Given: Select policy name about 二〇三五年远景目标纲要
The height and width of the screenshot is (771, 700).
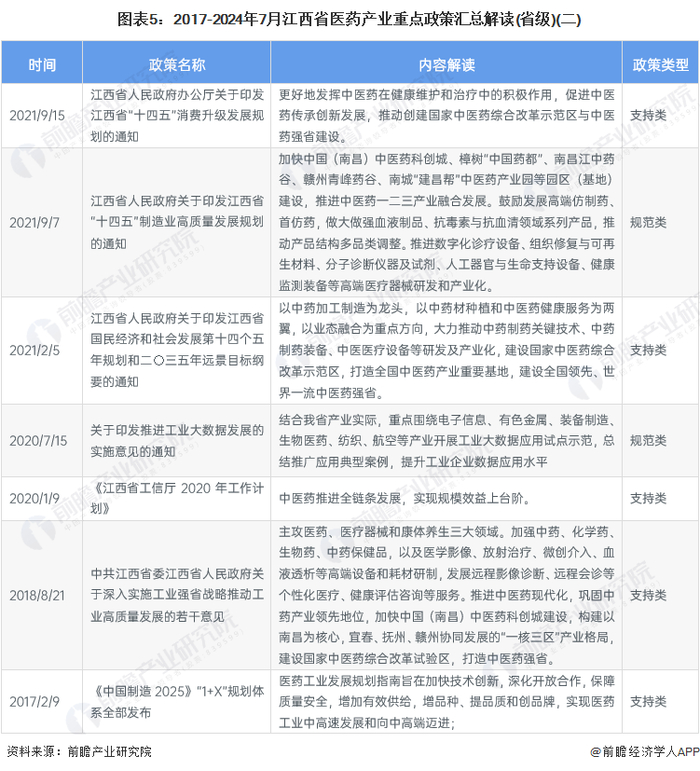Looking at the screenshot, I should point(177,350).
